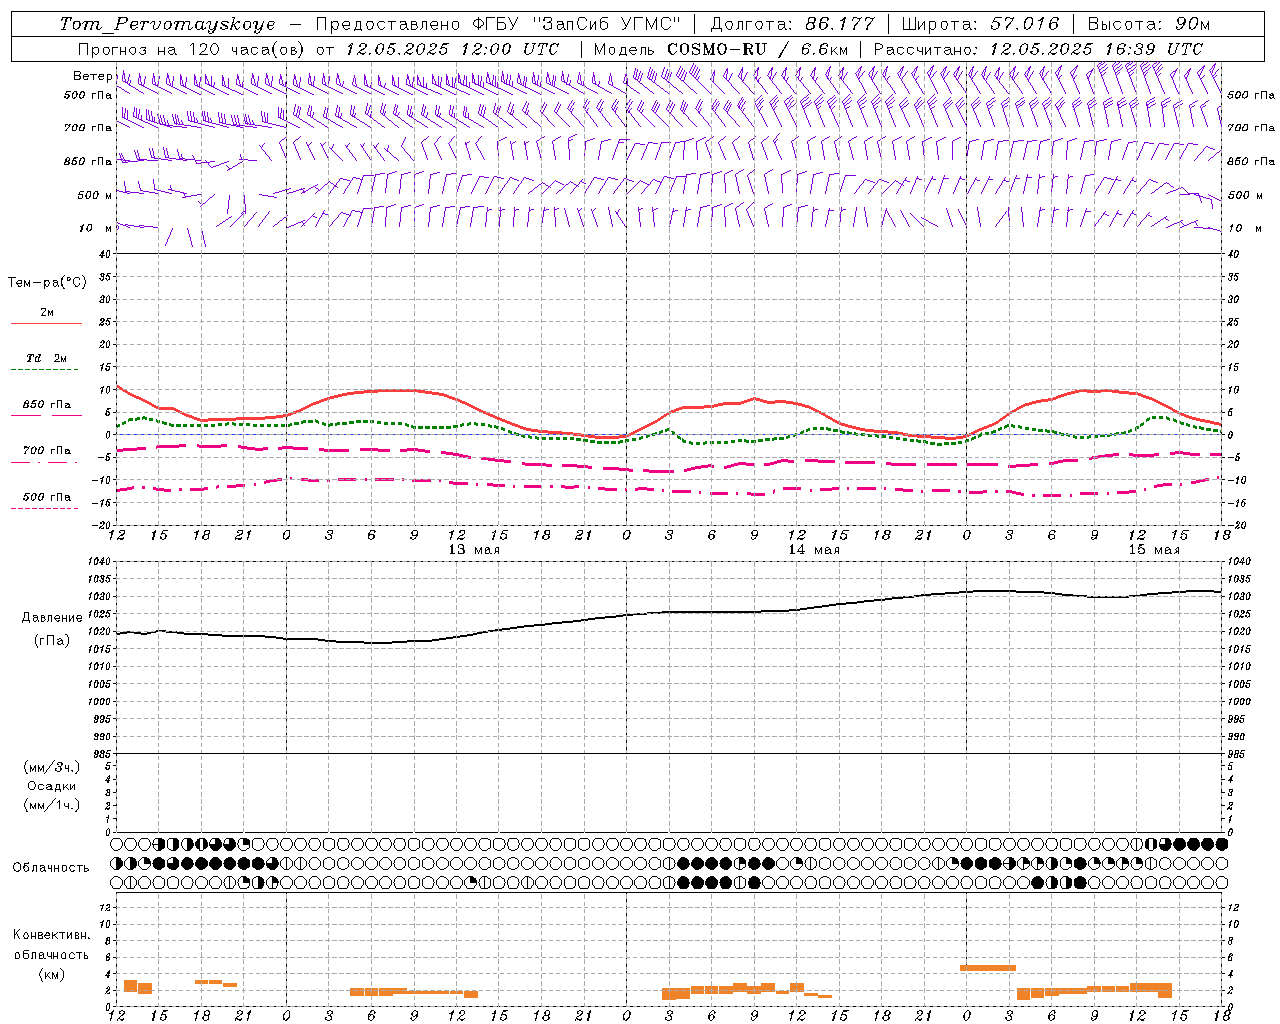Click the 13 мая date label

pos(474,550)
